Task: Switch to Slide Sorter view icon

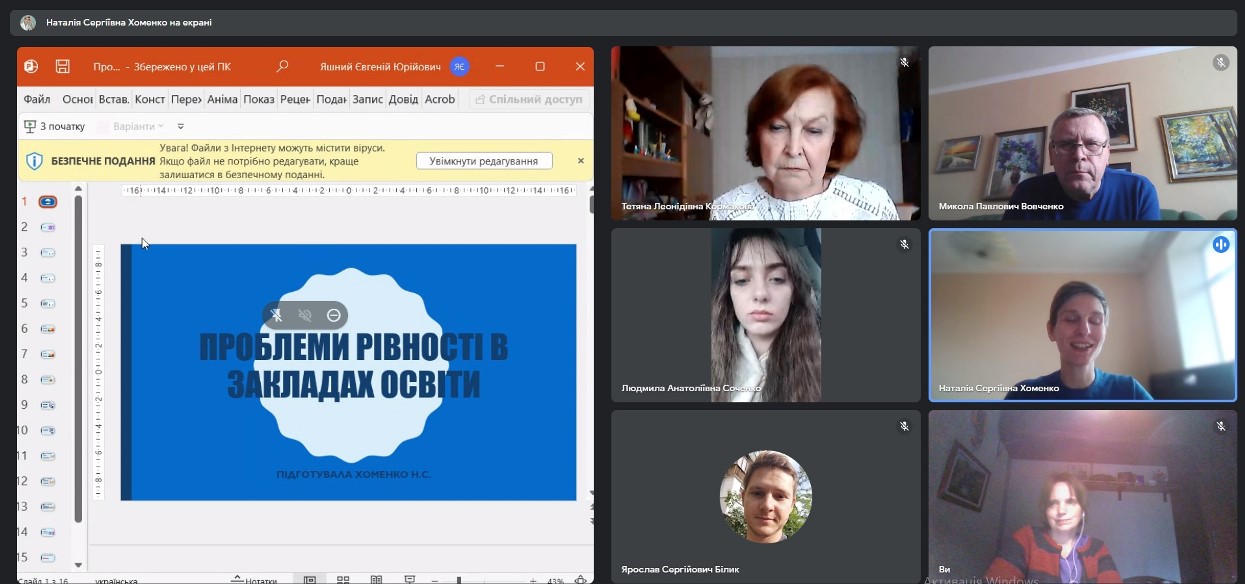Action: point(343,579)
